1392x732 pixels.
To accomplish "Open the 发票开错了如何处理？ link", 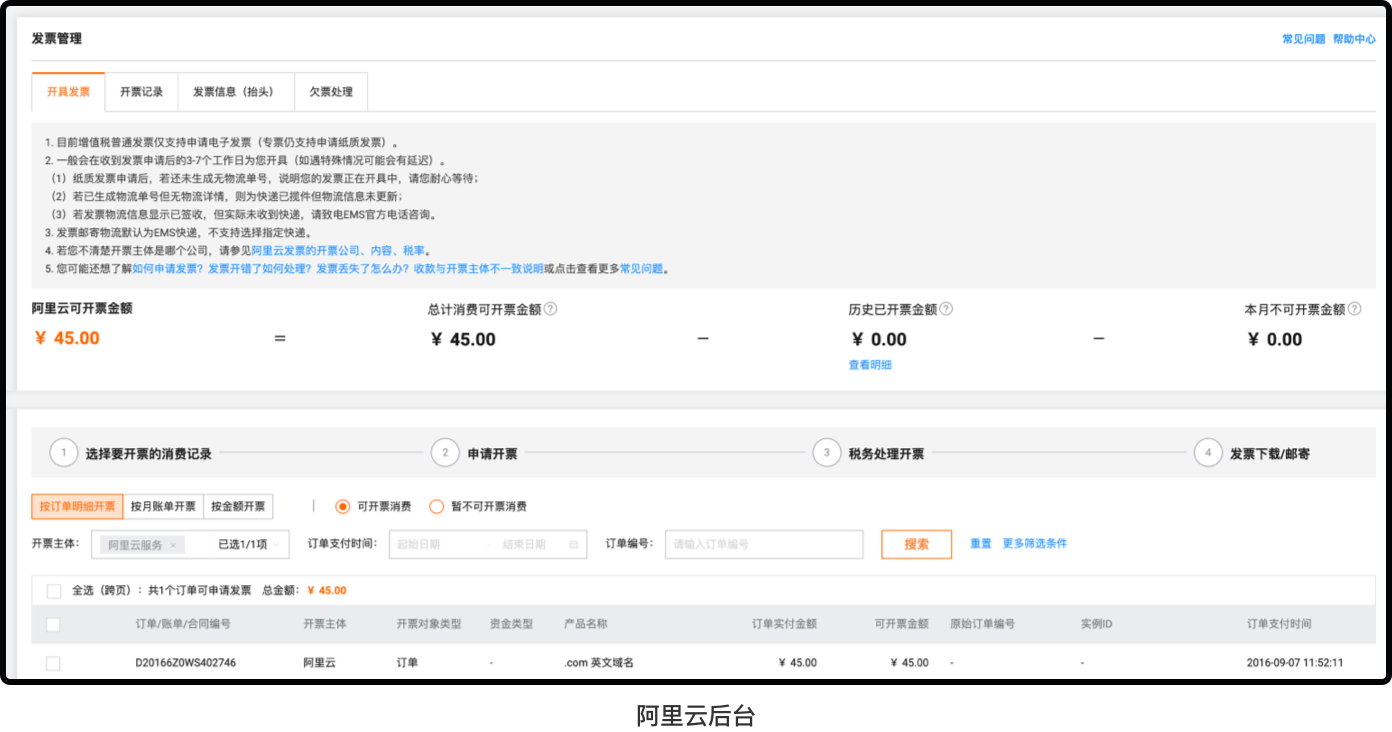I will tap(260, 269).
